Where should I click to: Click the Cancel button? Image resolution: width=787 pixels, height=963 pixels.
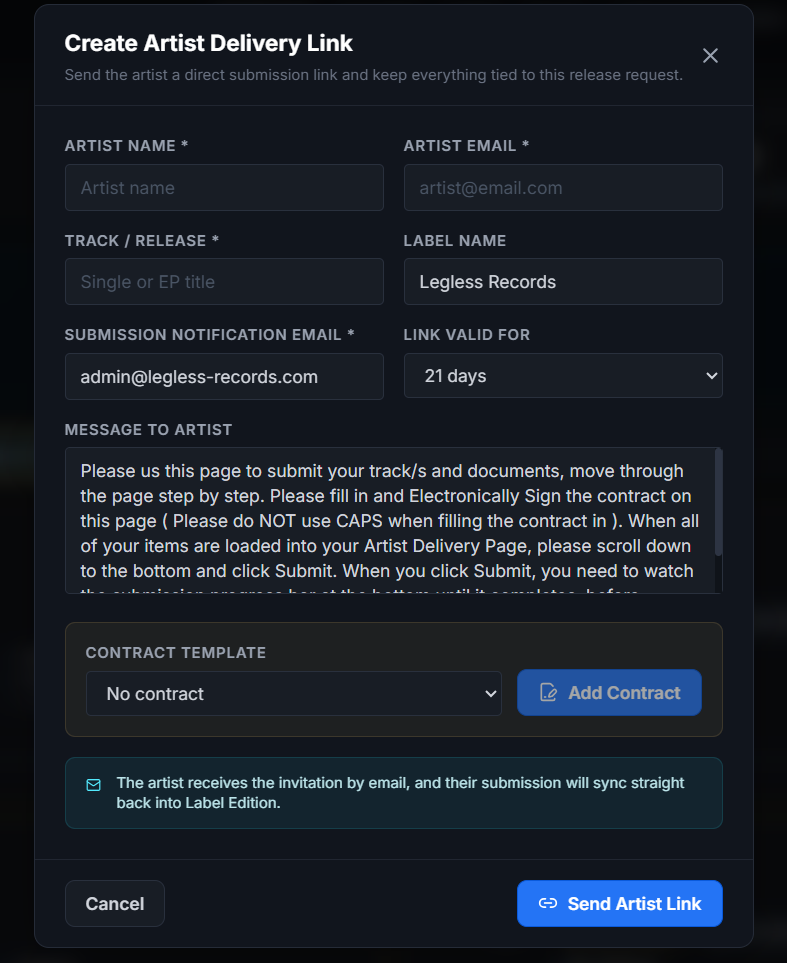[x=114, y=903]
